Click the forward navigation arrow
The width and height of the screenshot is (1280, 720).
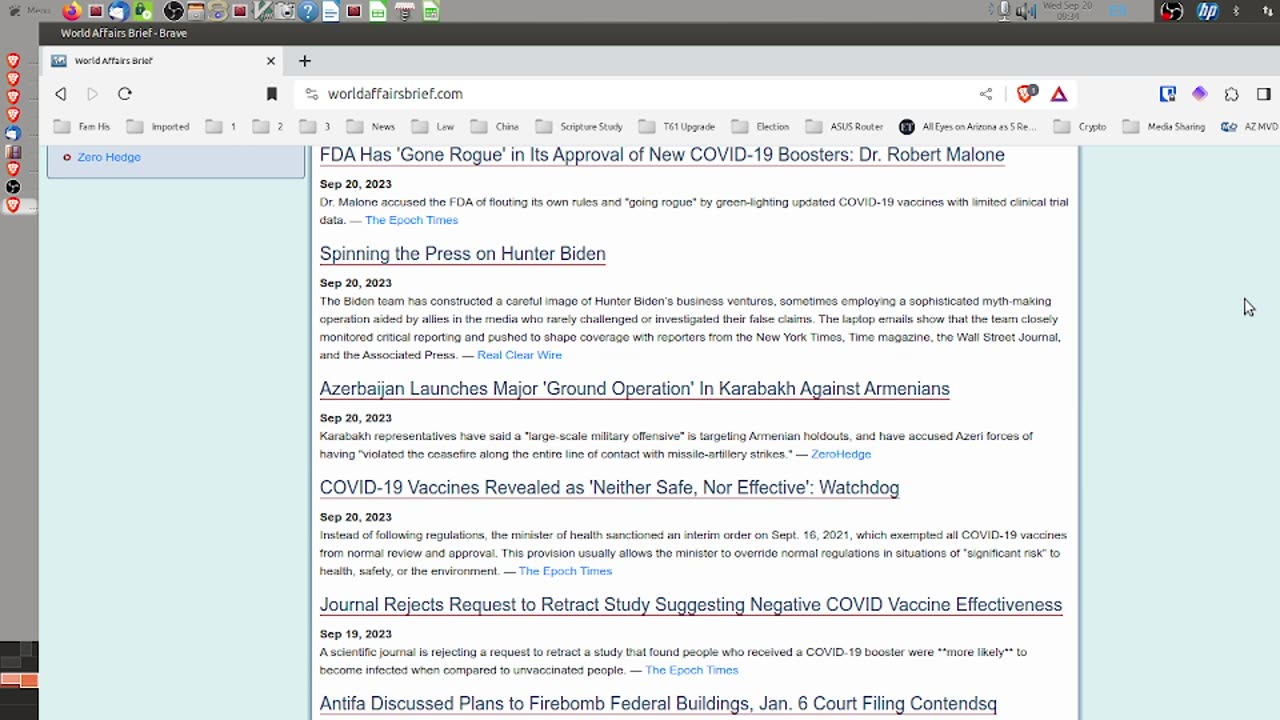pos(92,94)
